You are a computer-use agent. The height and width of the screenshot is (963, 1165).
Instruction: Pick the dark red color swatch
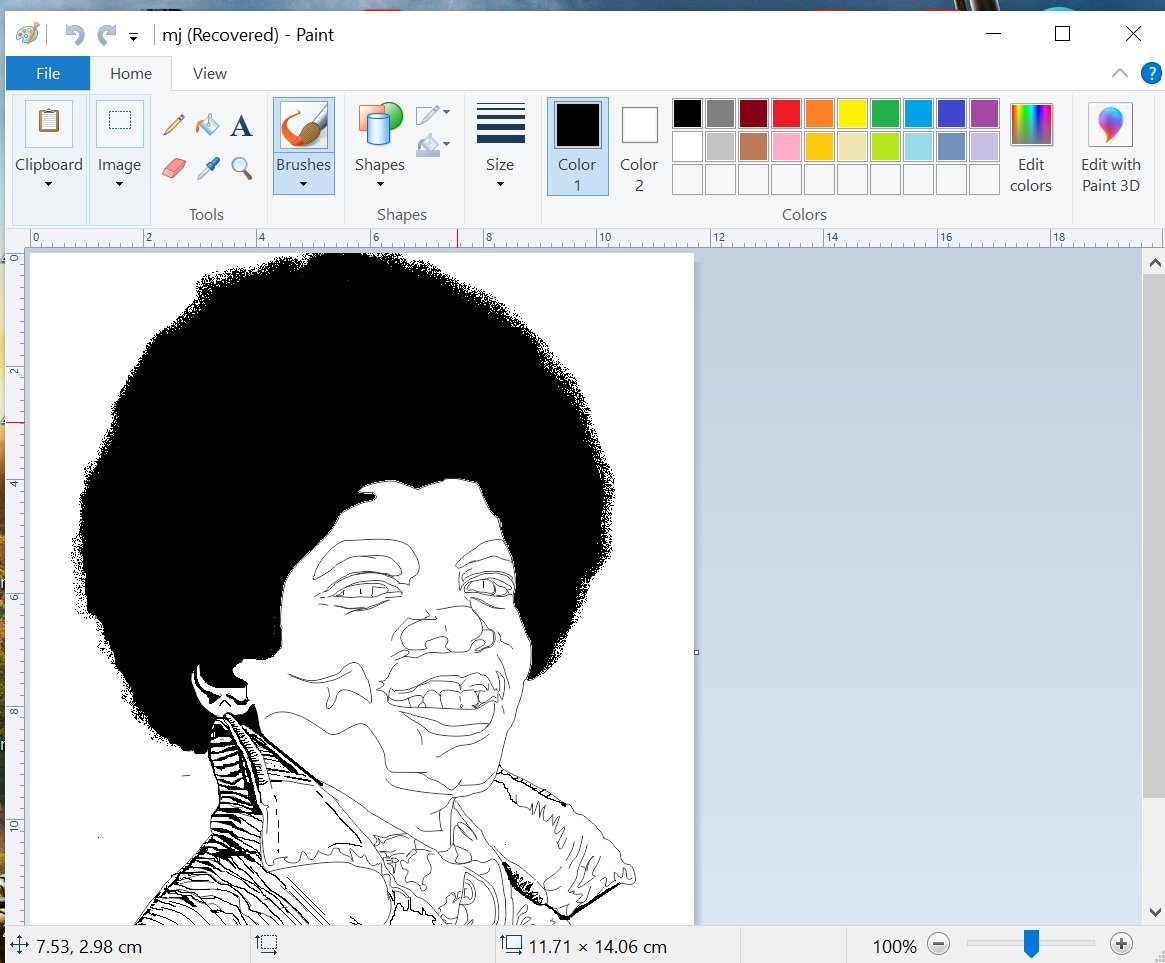click(753, 114)
